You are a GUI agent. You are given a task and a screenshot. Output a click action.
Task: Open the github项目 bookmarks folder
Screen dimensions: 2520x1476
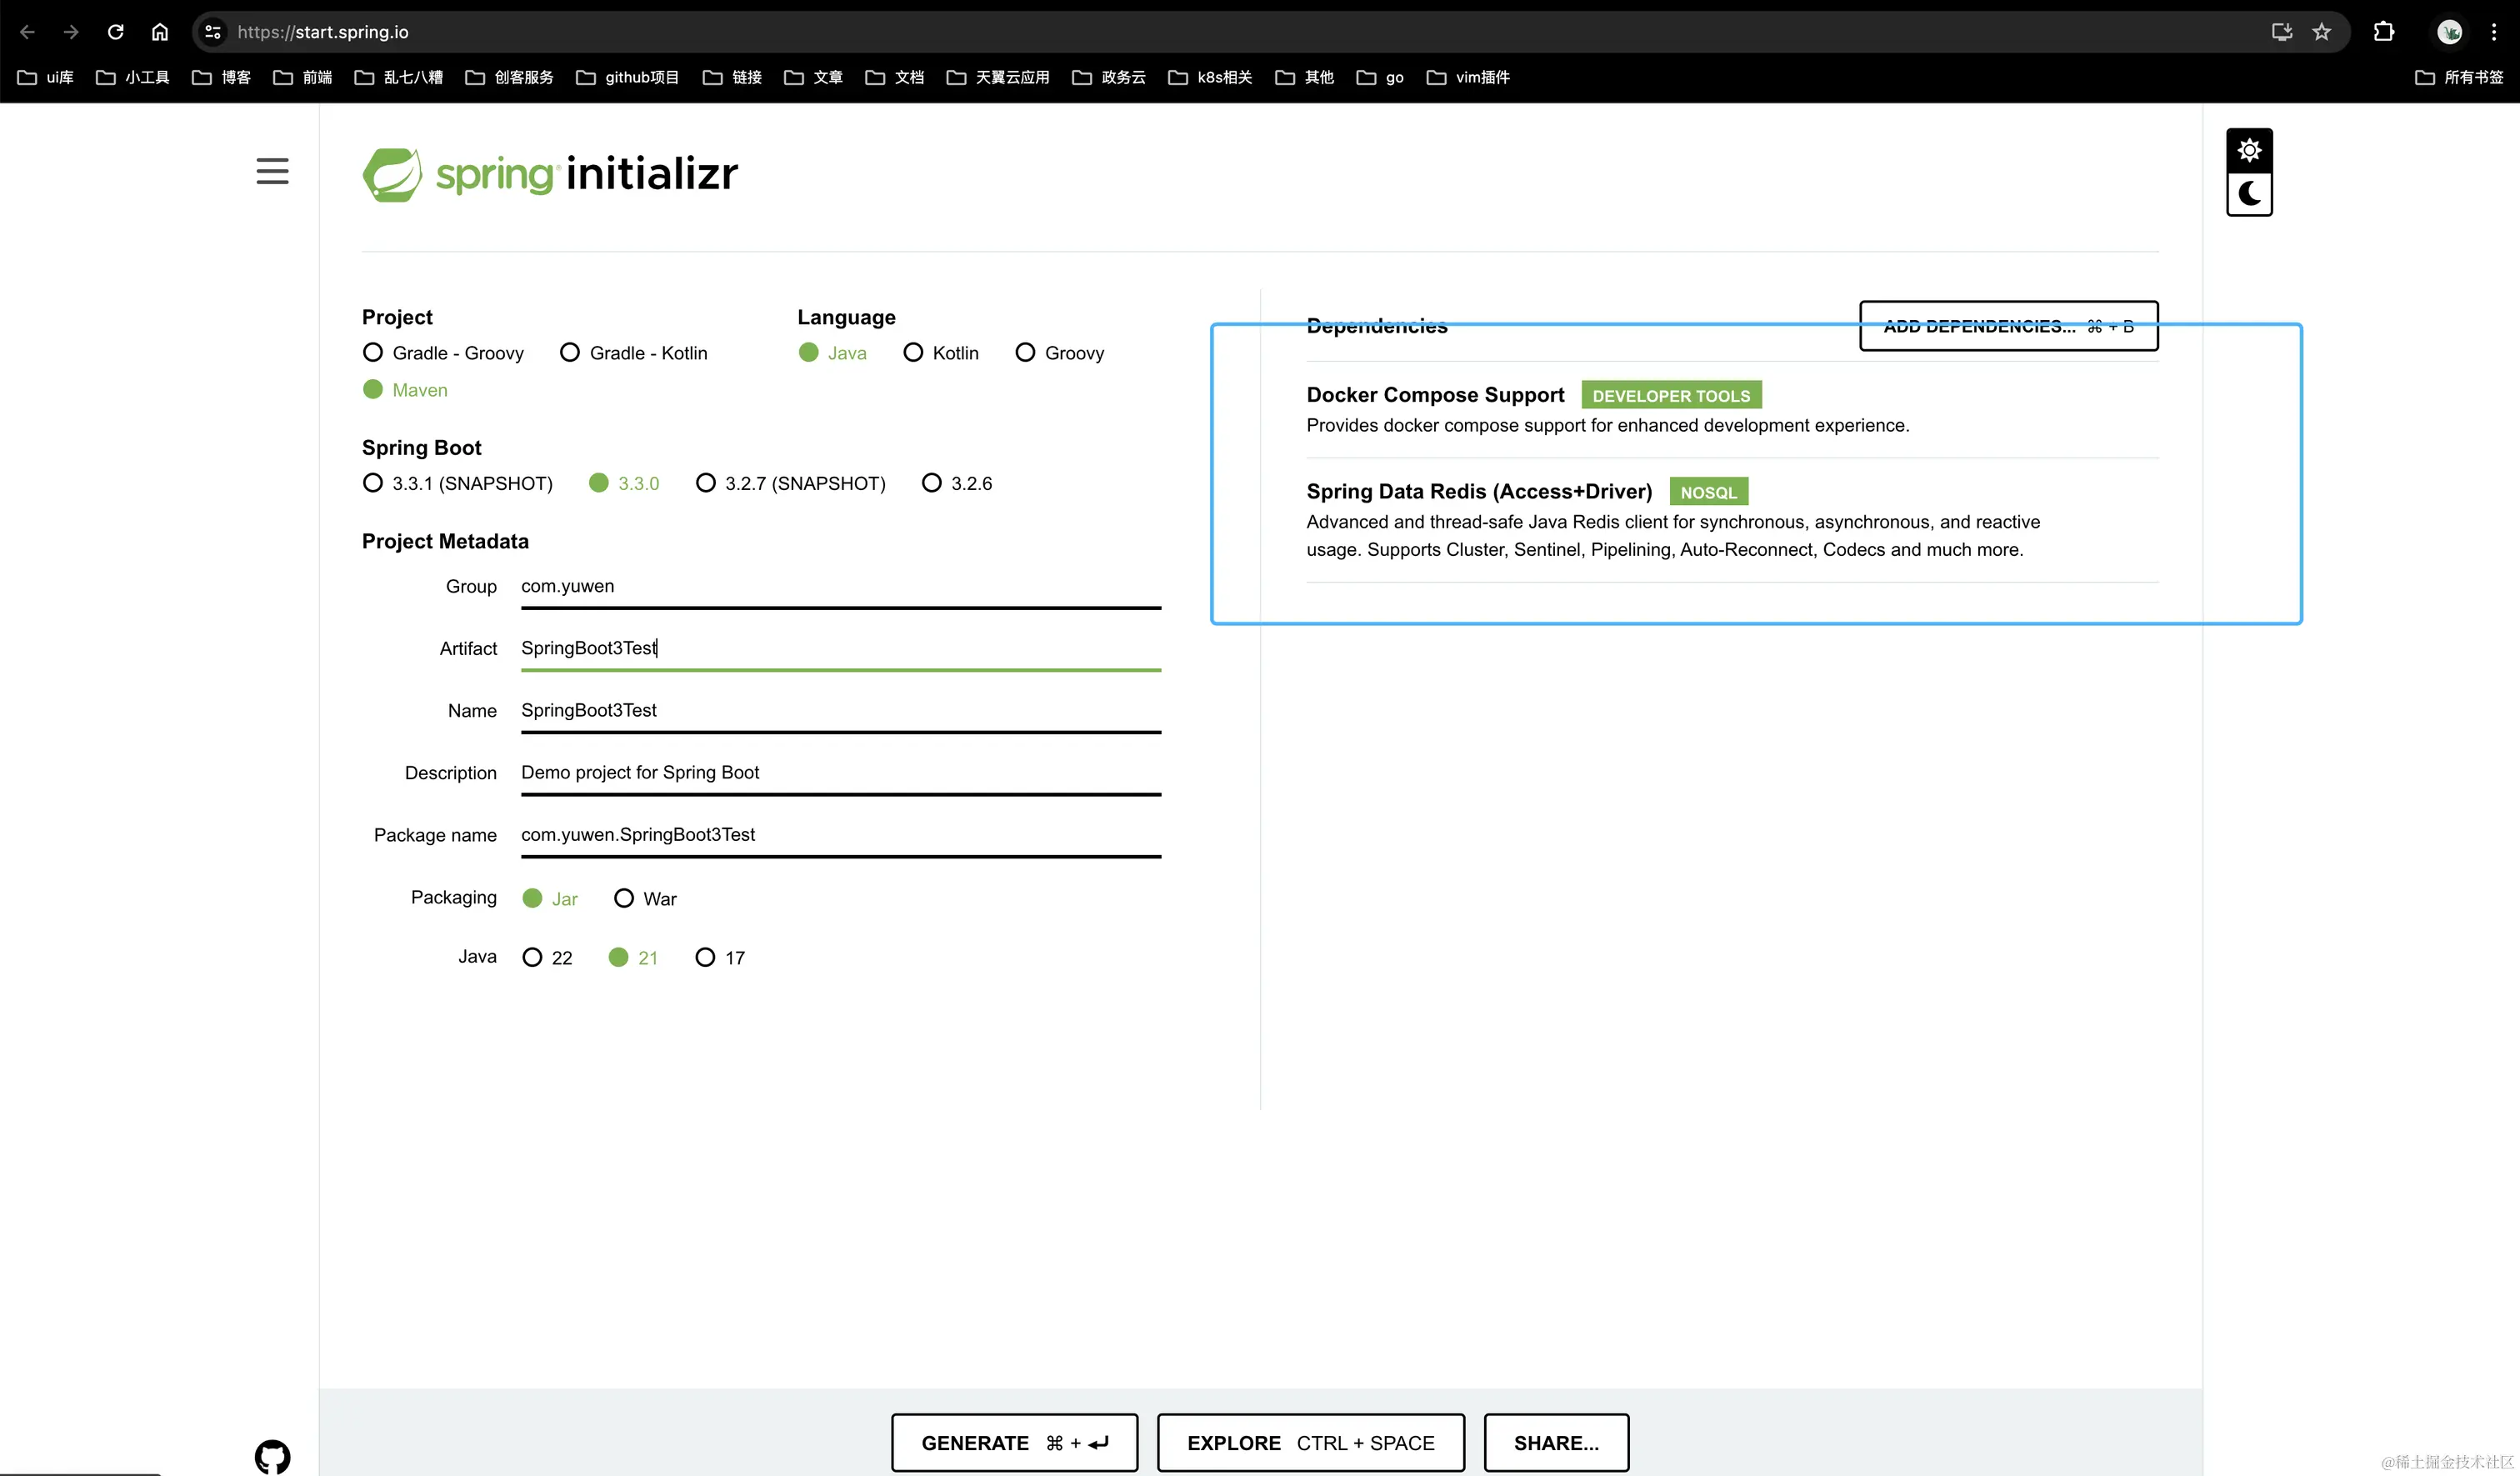(x=628, y=77)
